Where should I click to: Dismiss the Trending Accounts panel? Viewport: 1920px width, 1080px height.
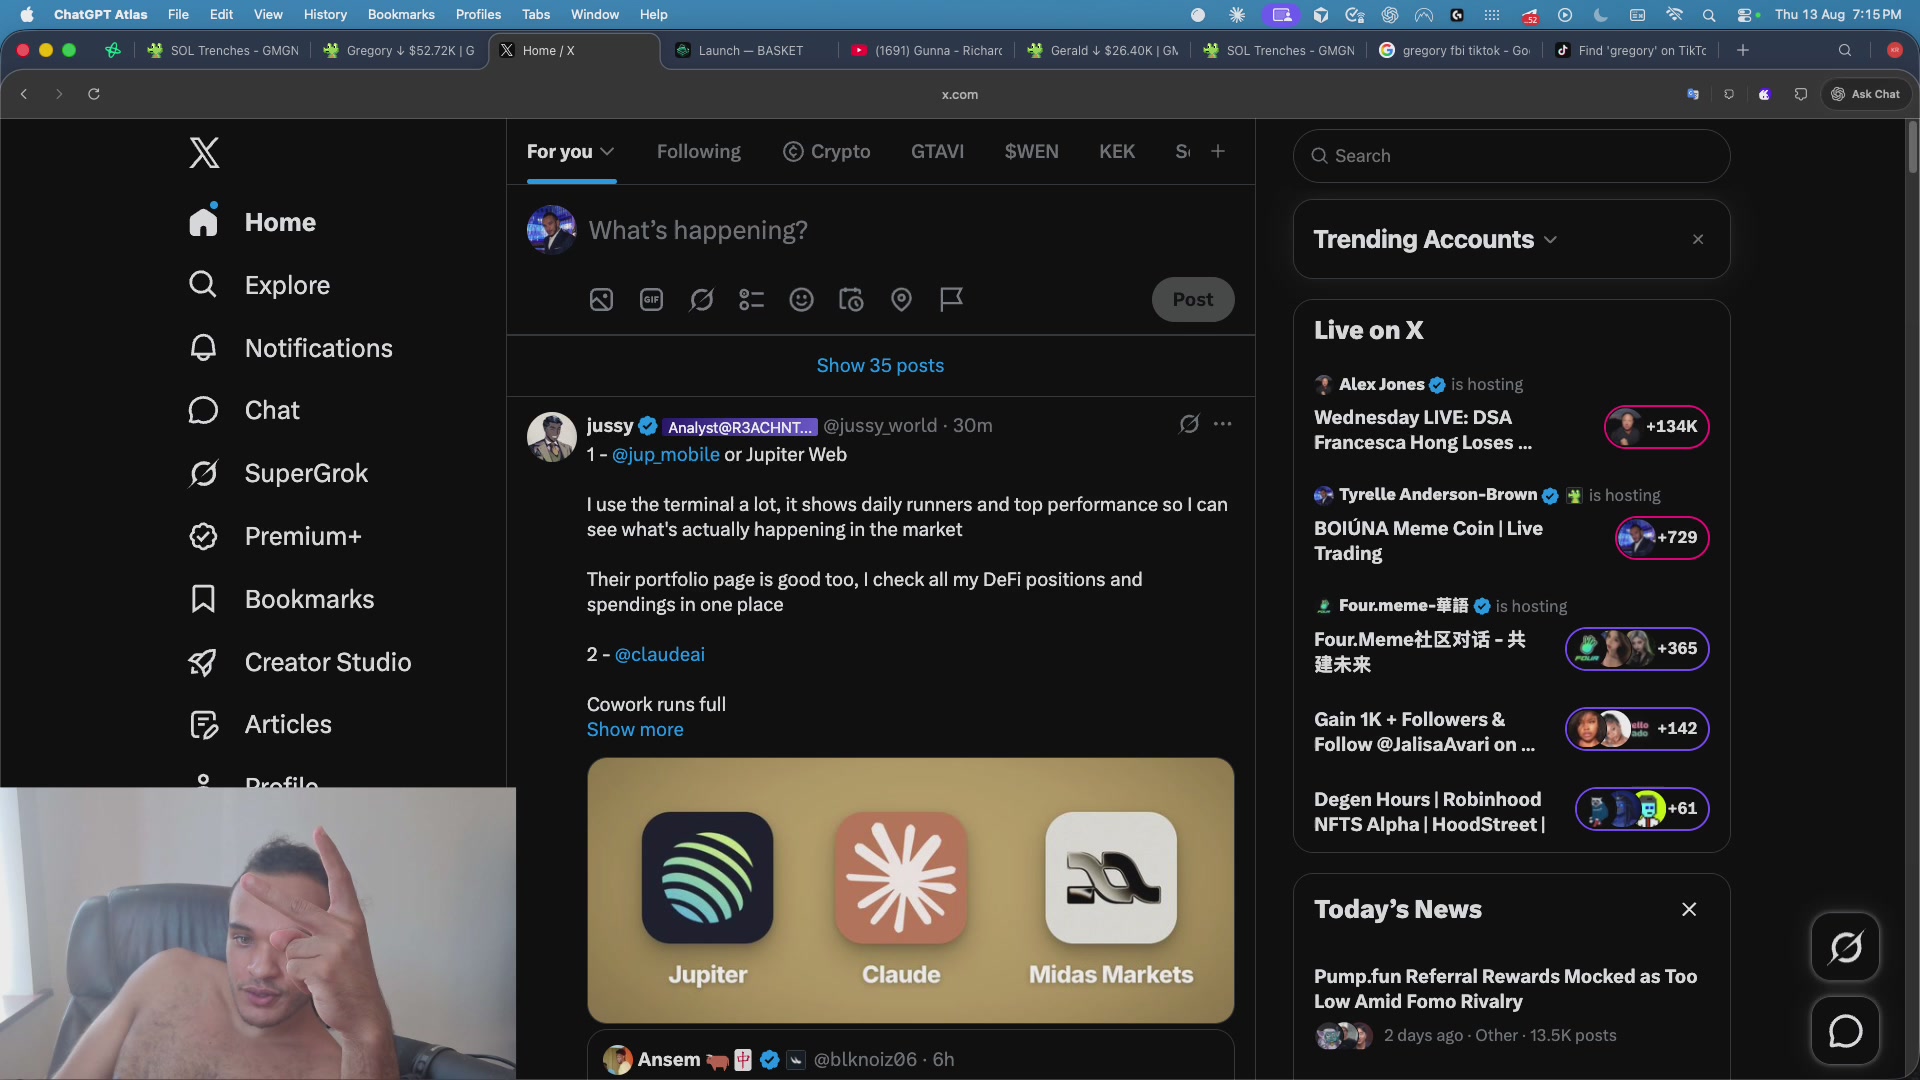click(1698, 240)
